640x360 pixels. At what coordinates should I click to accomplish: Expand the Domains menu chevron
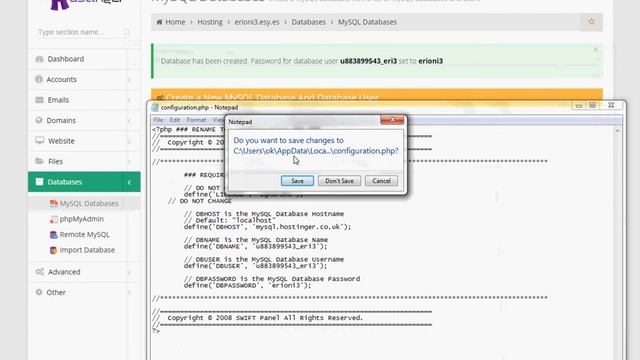click(129, 120)
